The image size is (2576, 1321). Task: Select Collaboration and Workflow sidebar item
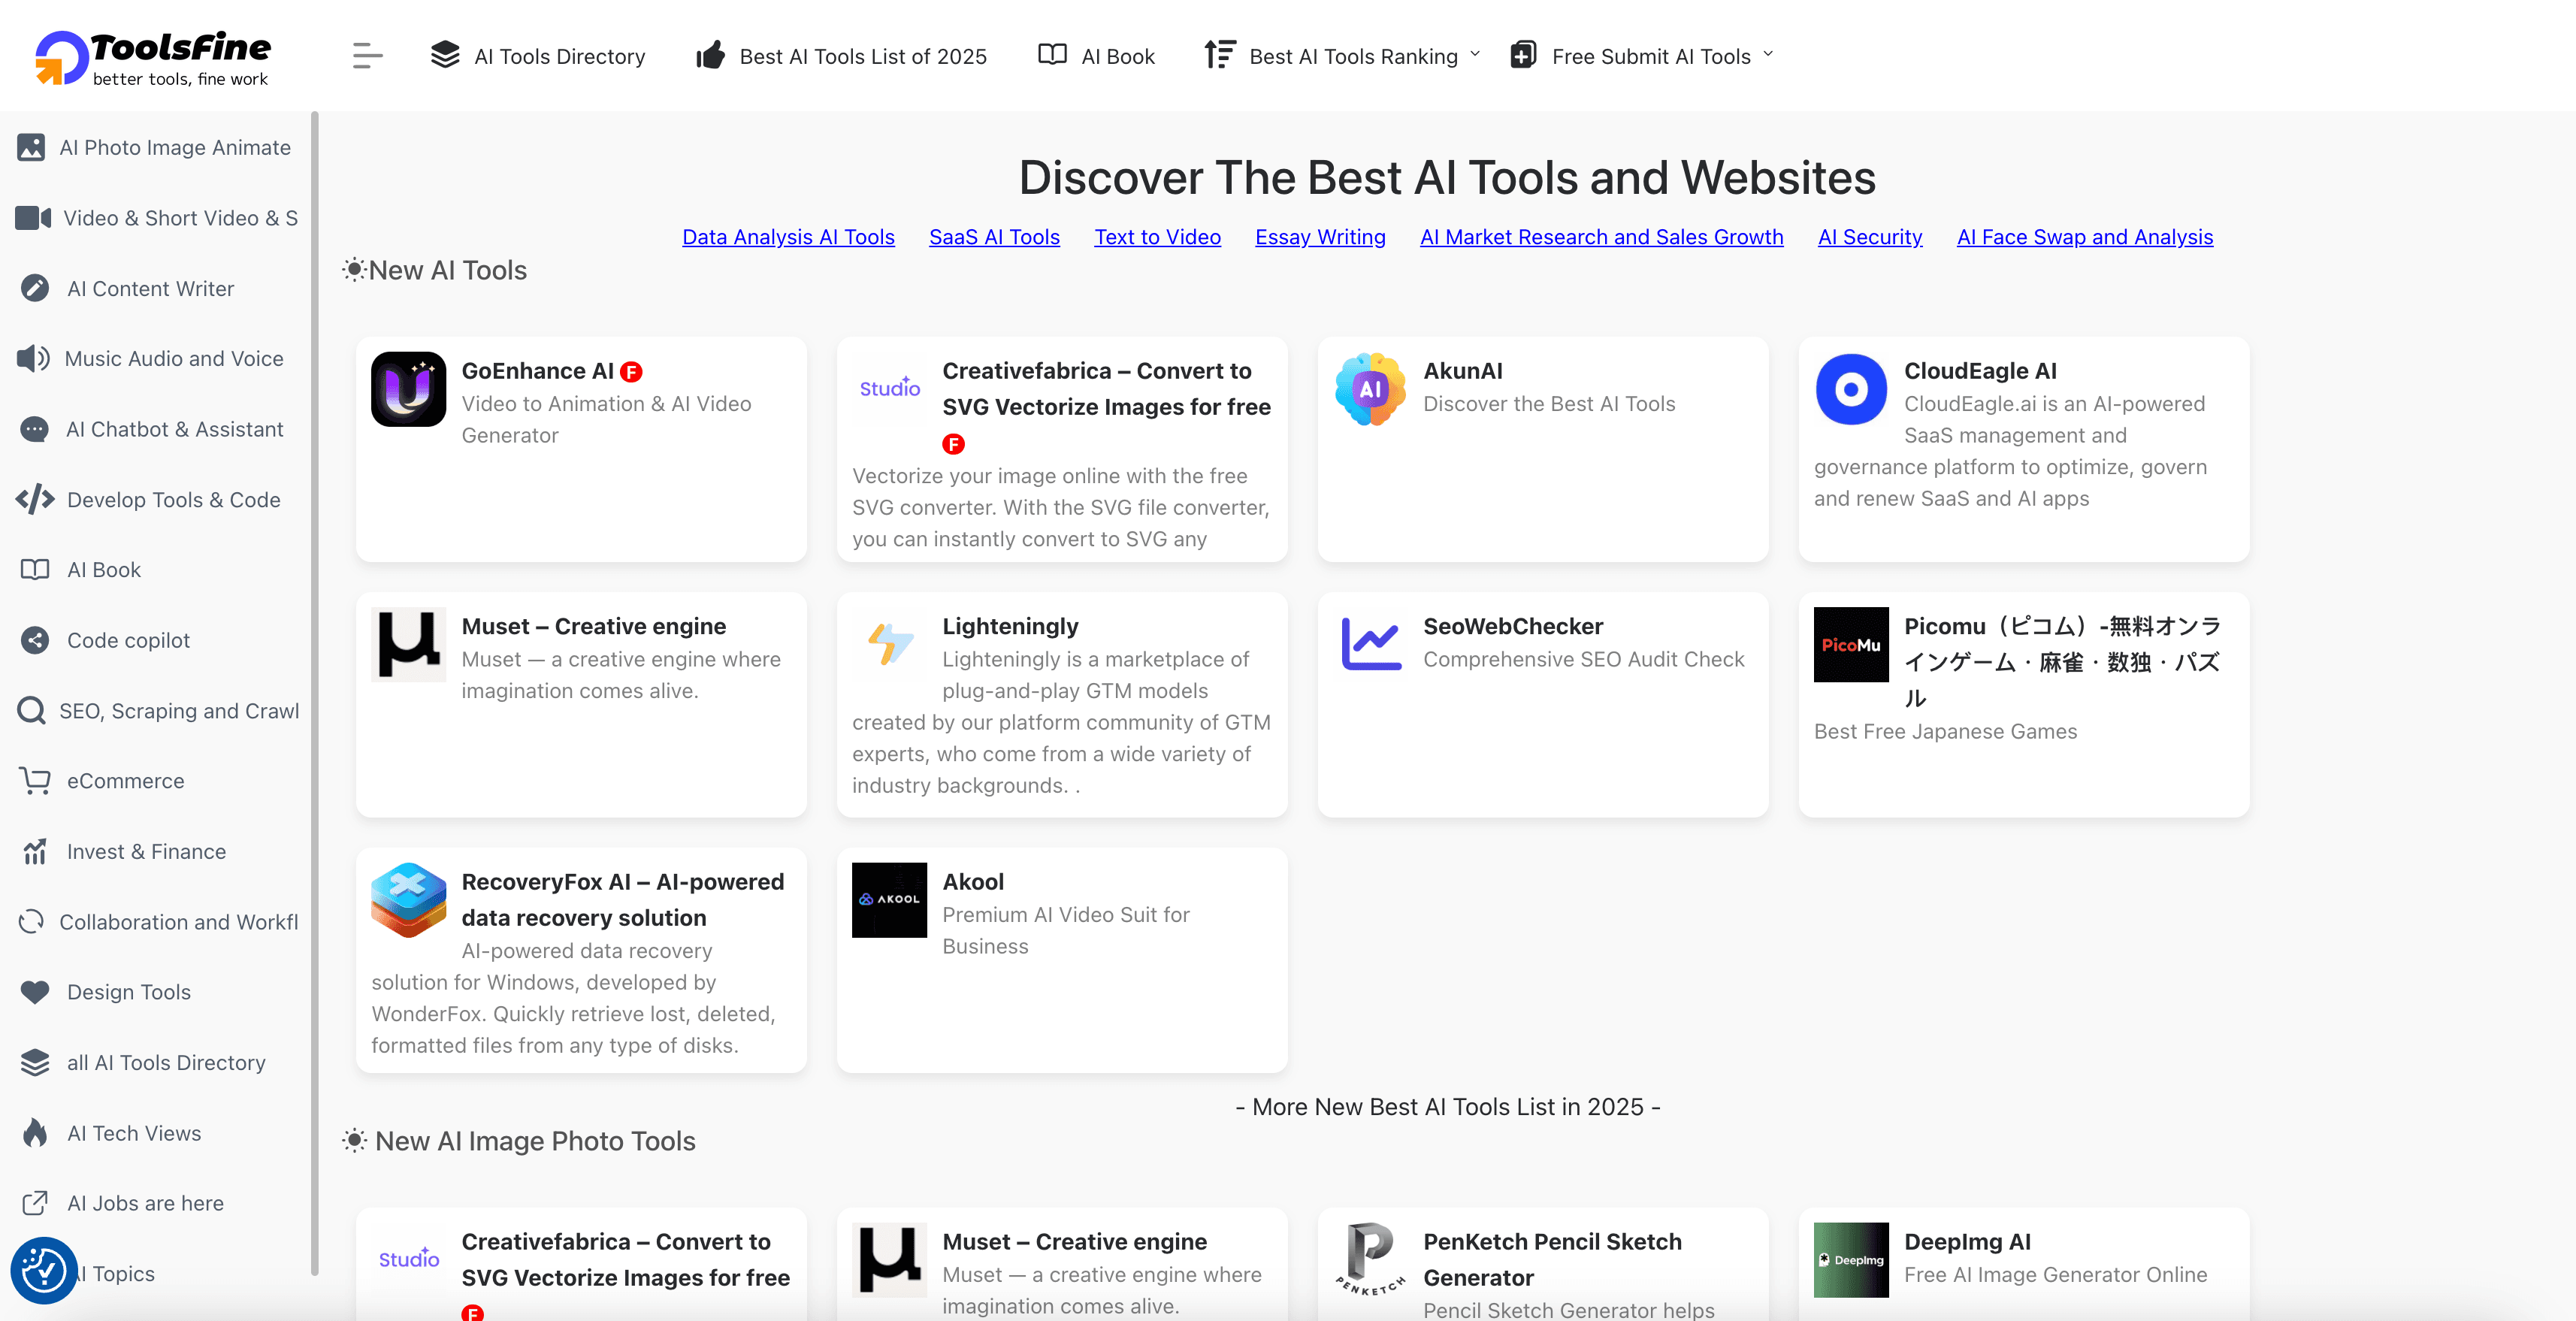tap(179, 922)
